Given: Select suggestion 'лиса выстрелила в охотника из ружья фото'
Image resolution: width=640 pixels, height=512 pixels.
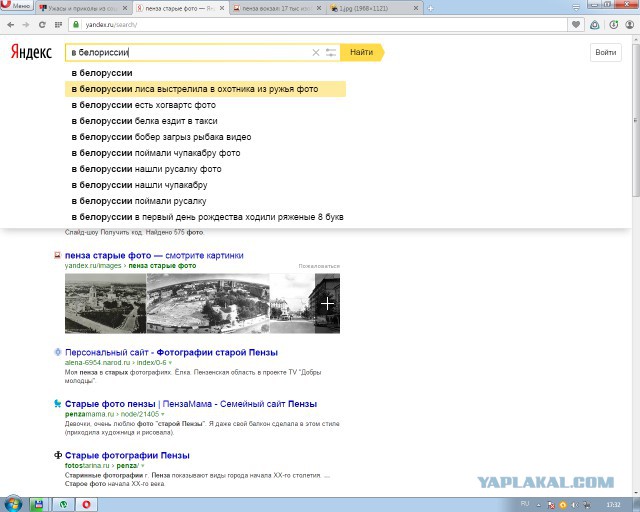Looking at the screenshot, I should pyautogui.click(x=205, y=89).
